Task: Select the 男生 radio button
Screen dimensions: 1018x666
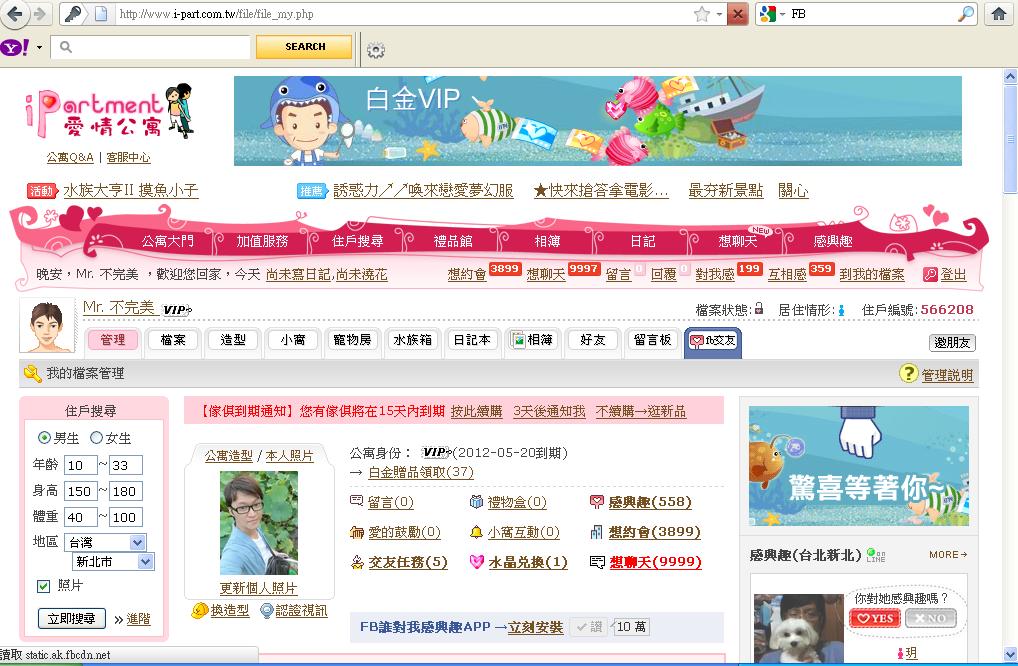Action: (44, 438)
